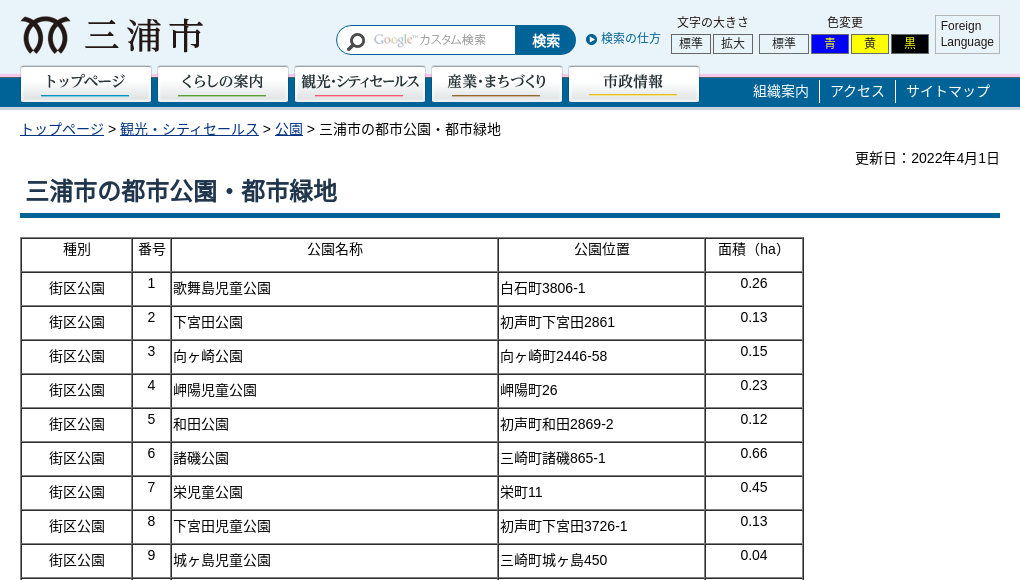Viewport: 1020px width, 580px height.
Task: Open the 検索の仕方 help link
Action: (x=630, y=39)
